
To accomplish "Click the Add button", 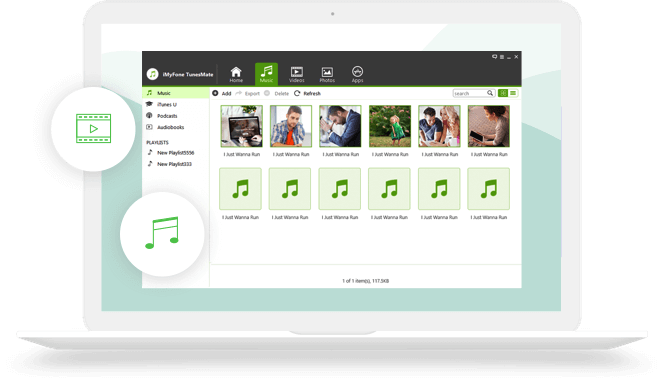I will pyautogui.click(x=222, y=93).
